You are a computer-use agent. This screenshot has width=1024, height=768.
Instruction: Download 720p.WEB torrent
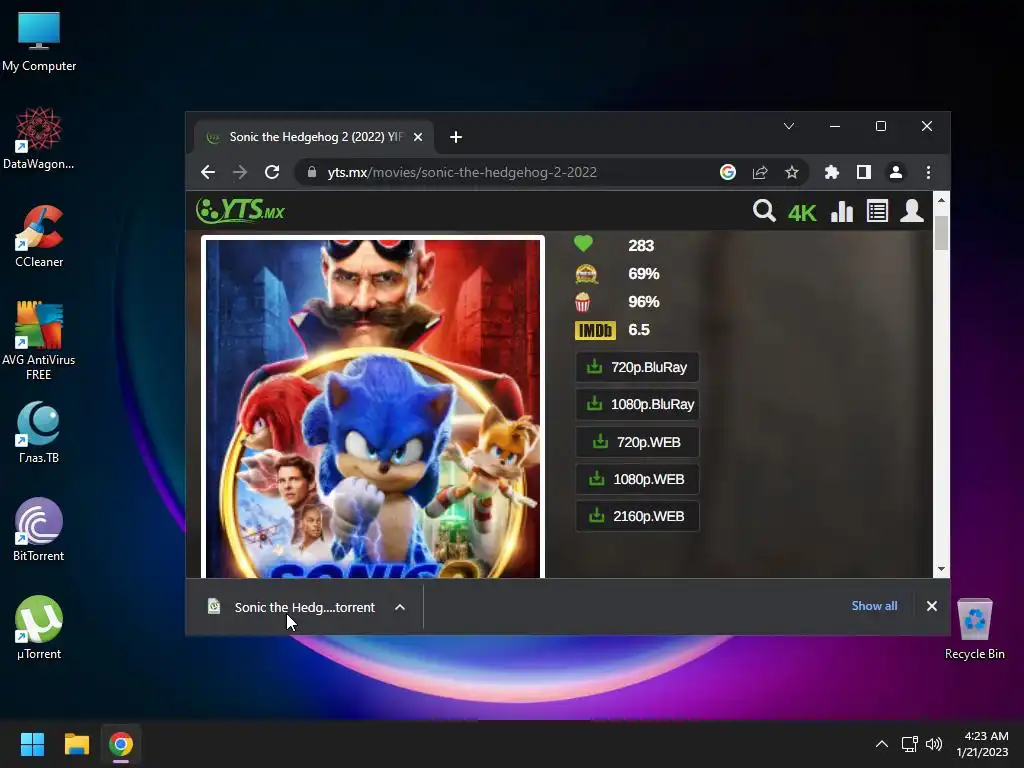[637, 442]
